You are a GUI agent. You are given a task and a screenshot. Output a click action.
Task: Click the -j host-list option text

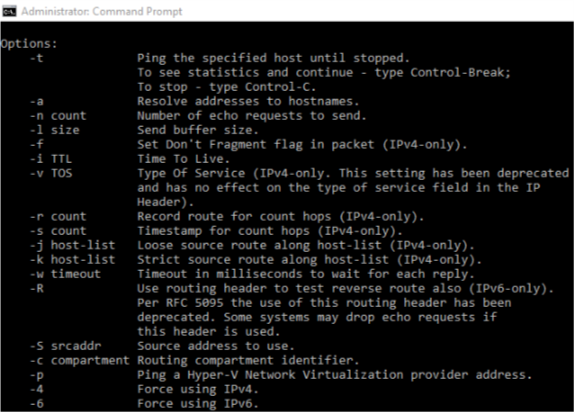72,245
